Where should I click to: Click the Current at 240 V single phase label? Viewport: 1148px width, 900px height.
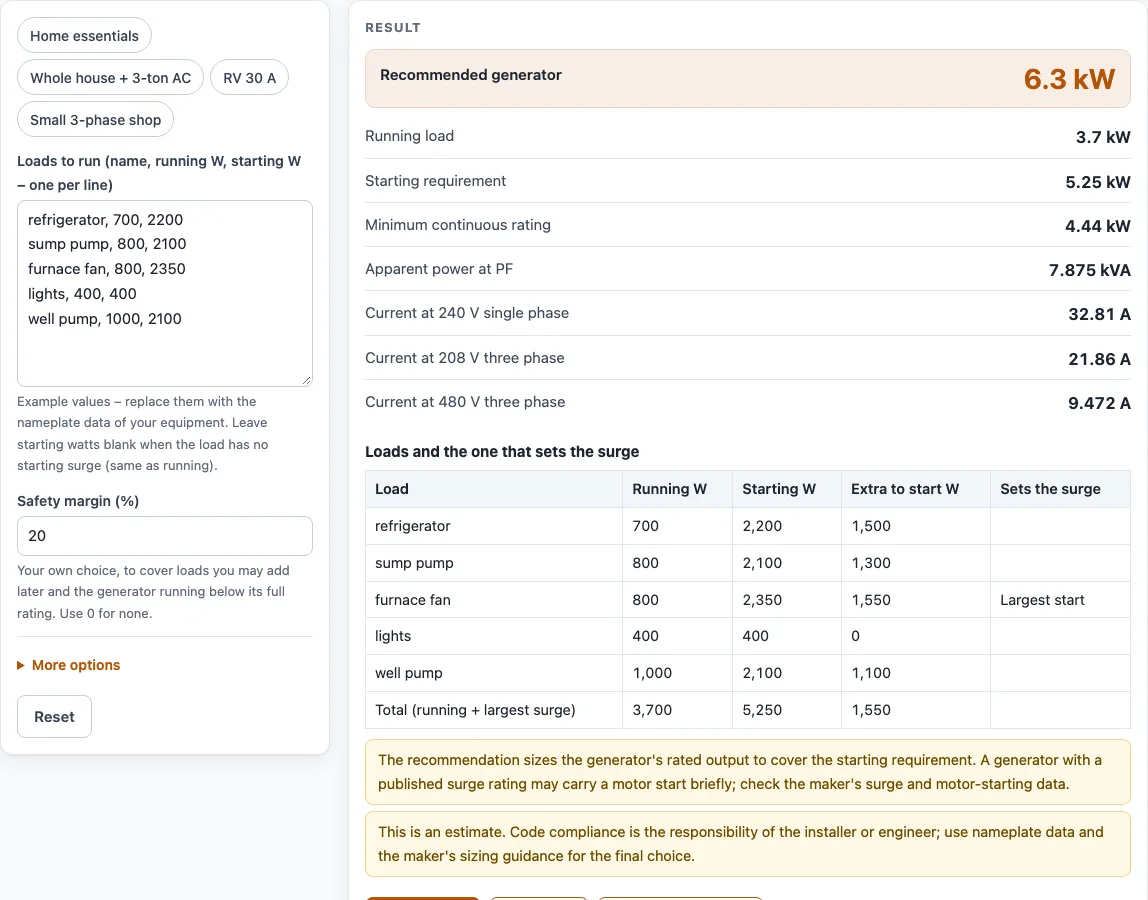click(x=467, y=313)
